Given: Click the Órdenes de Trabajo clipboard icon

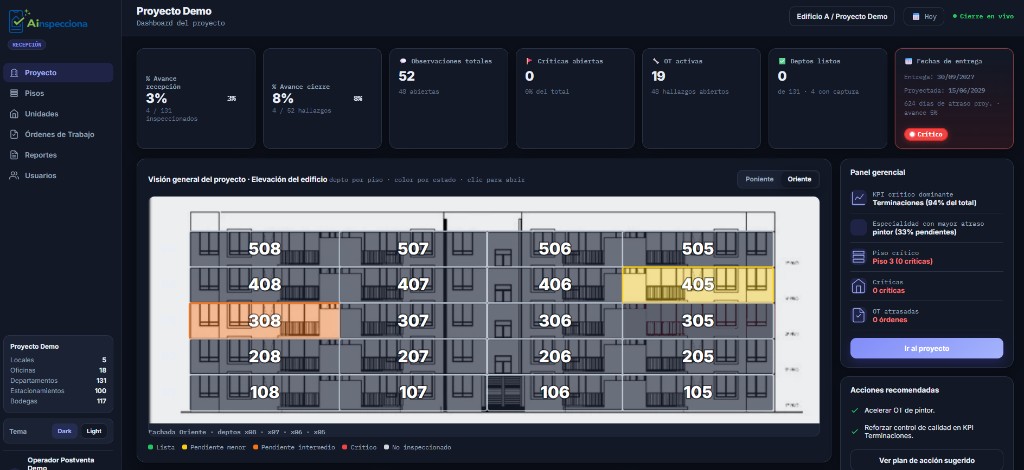Looking at the screenshot, I should [14, 134].
